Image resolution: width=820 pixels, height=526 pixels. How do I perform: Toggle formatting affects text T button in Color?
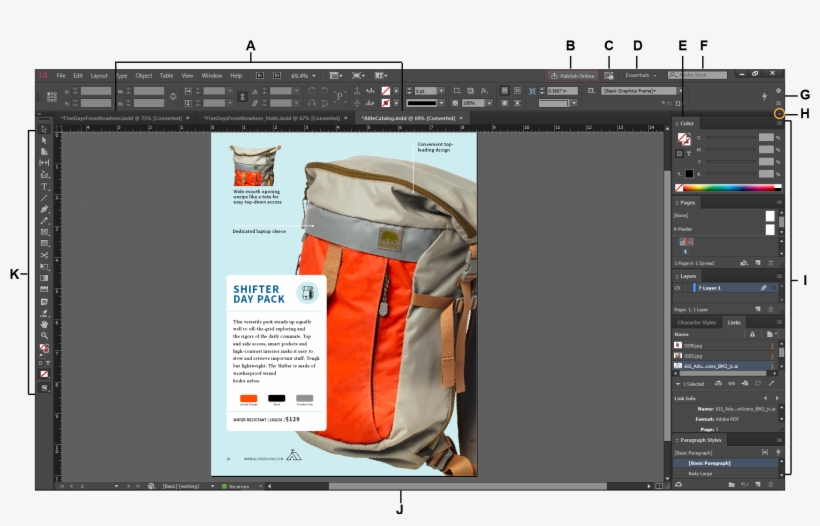pyautogui.click(x=689, y=154)
